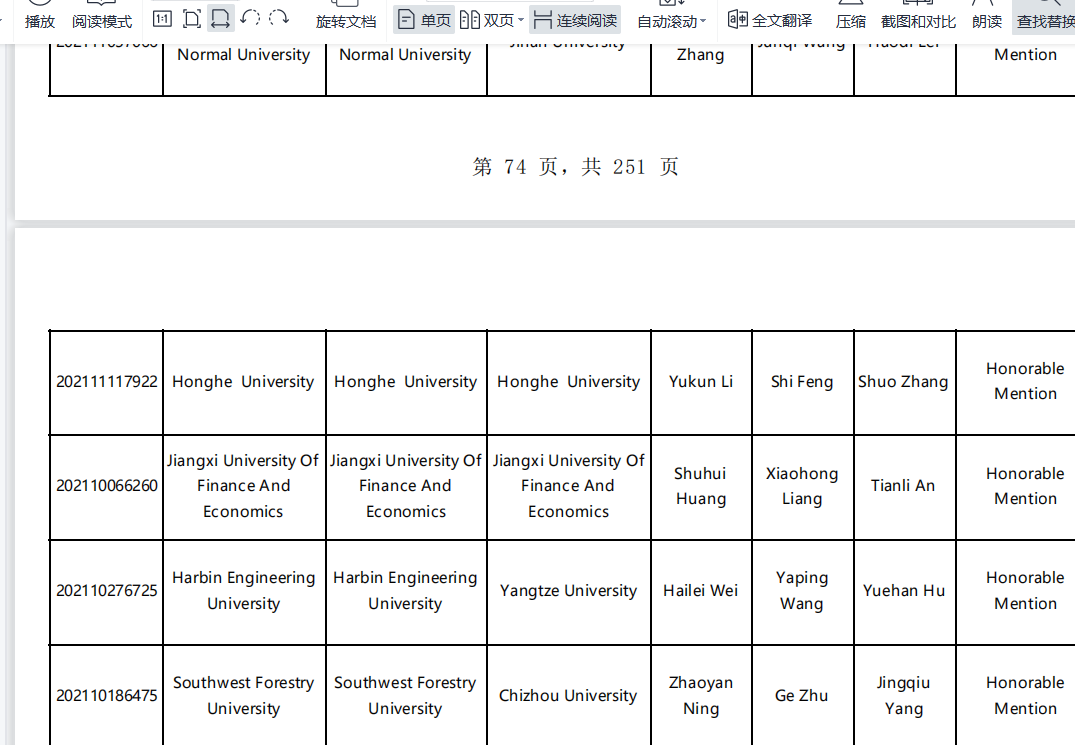Click the fit-page zoom icon
1075x745 pixels.
(x=192, y=19)
